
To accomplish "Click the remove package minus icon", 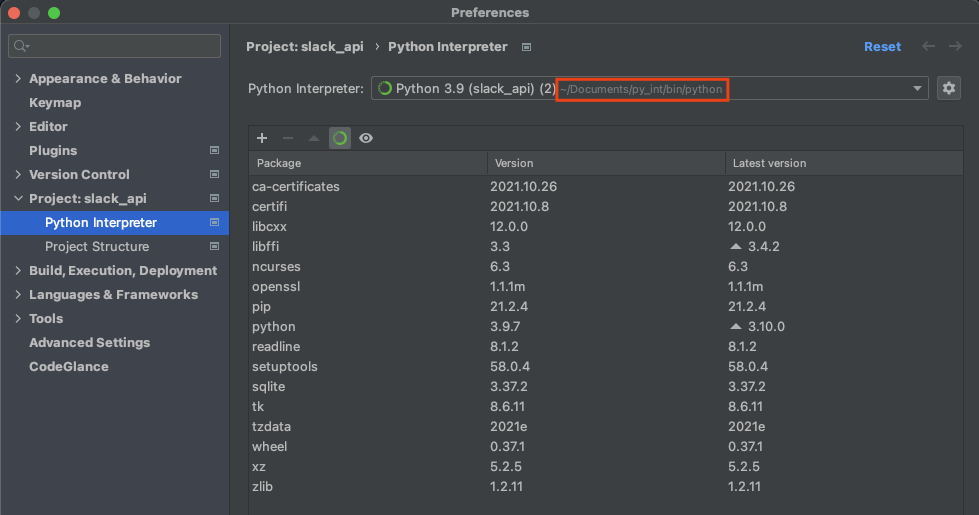I will [x=288, y=138].
